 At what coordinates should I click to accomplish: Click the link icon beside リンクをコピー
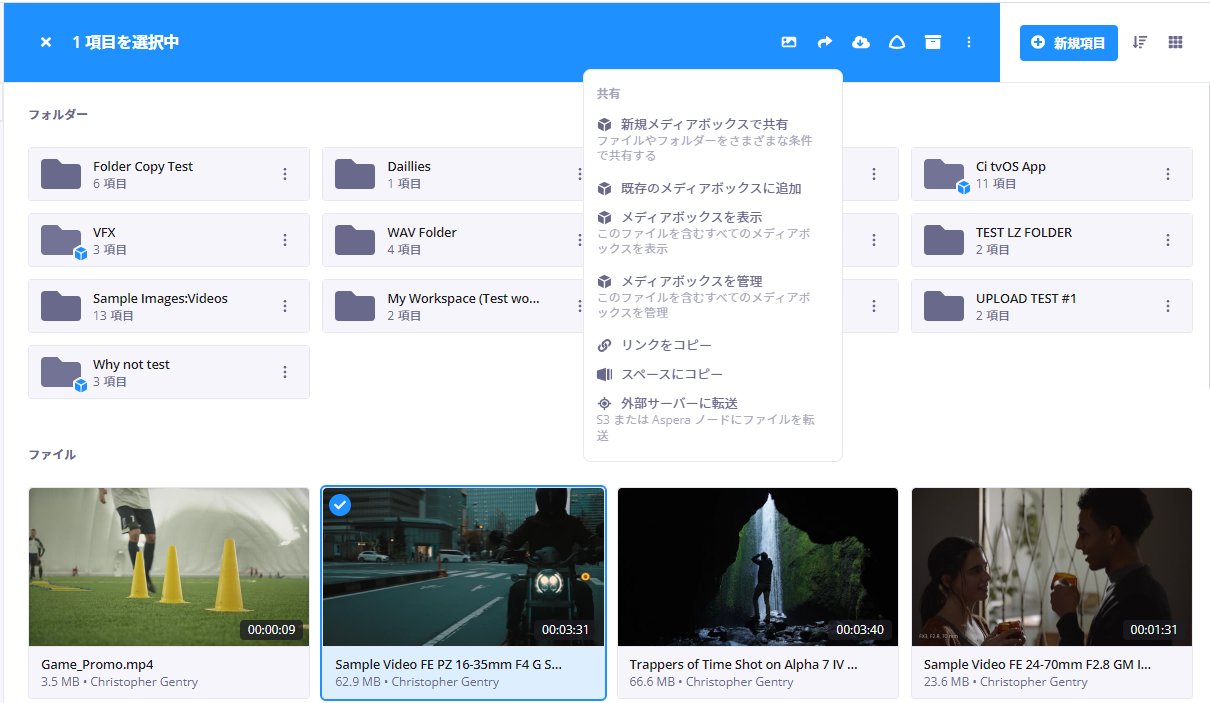[604, 345]
